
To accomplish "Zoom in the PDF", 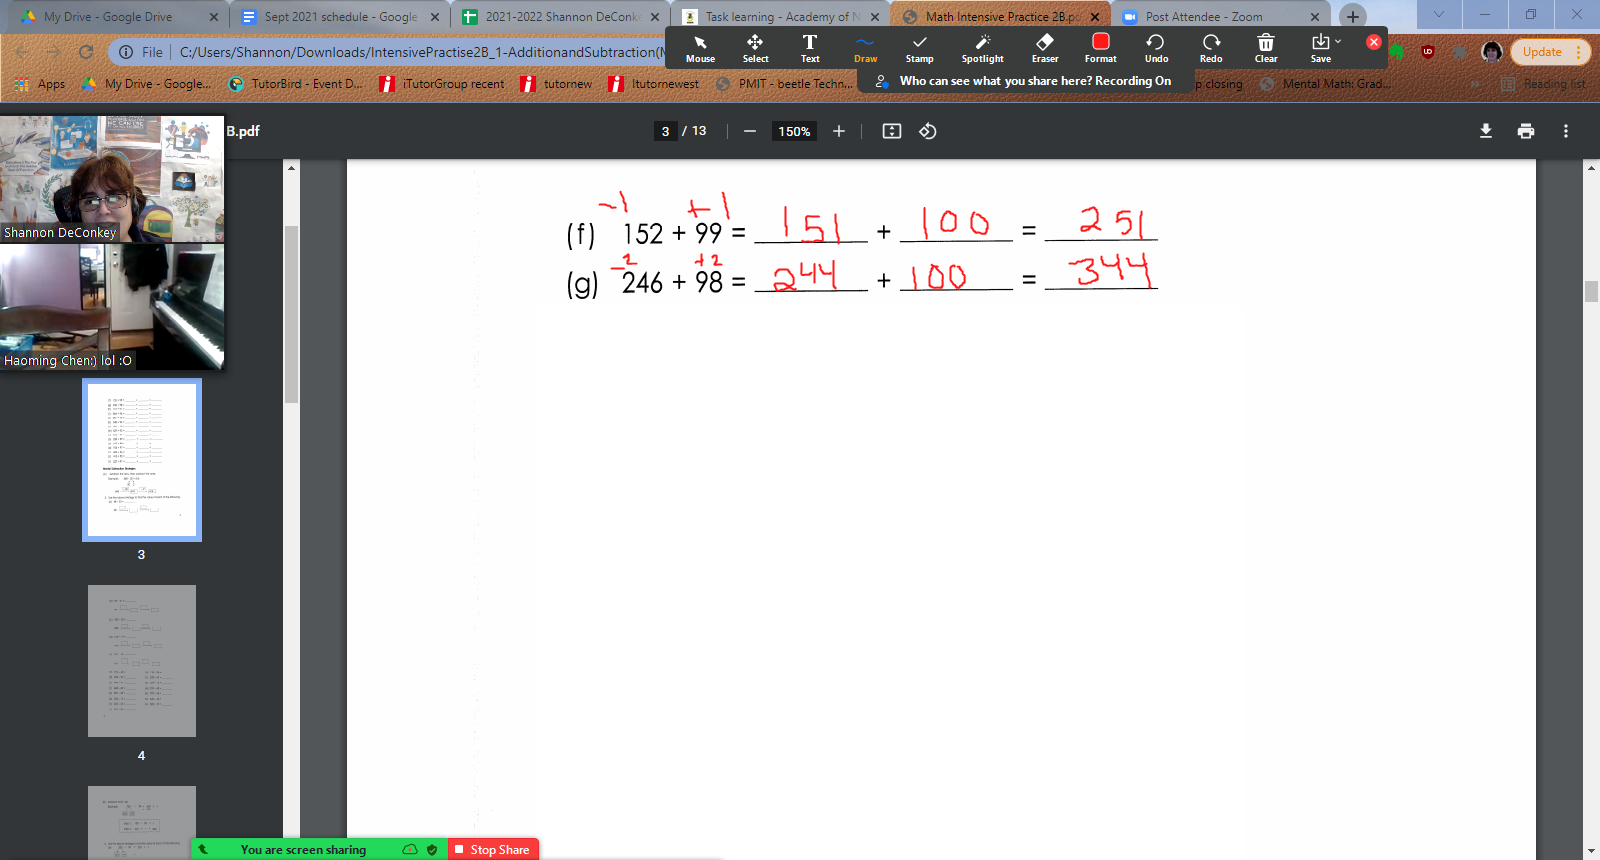I will pyautogui.click(x=839, y=131).
